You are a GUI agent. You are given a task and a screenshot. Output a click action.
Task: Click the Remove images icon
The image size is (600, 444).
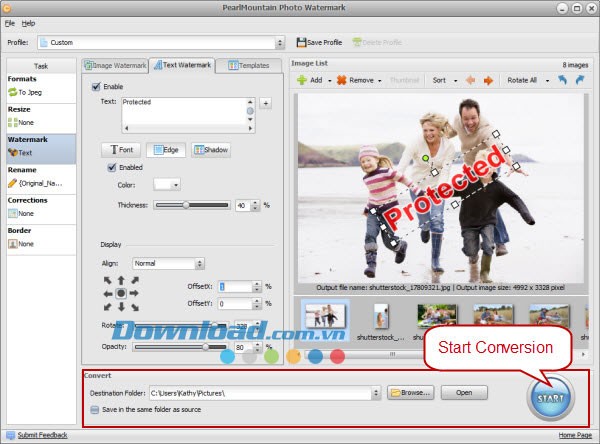[342, 80]
